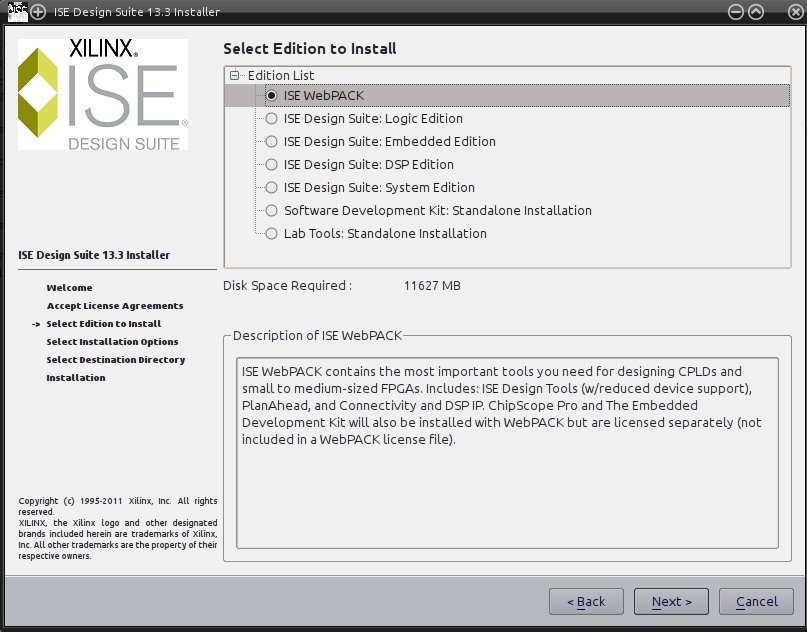The width and height of the screenshot is (807, 632).
Task: Click the 'Select Destination Directory' step
Action: [x=116, y=360]
